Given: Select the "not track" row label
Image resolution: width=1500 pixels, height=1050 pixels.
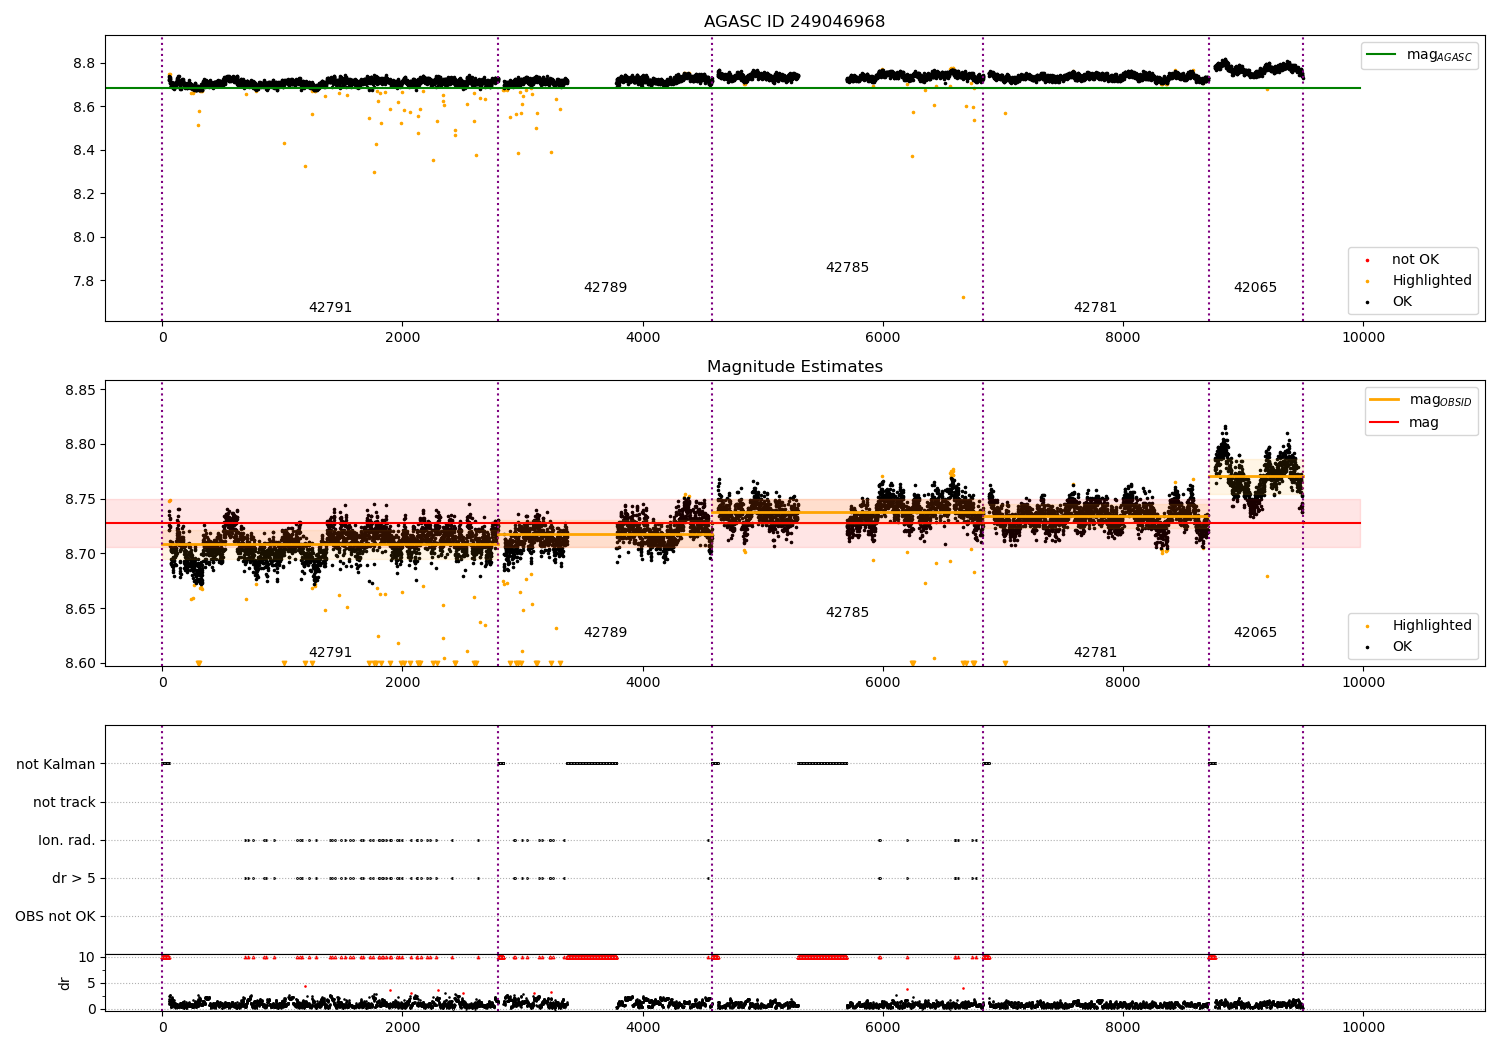Looking at the screenshot, I should coord(64,802).
